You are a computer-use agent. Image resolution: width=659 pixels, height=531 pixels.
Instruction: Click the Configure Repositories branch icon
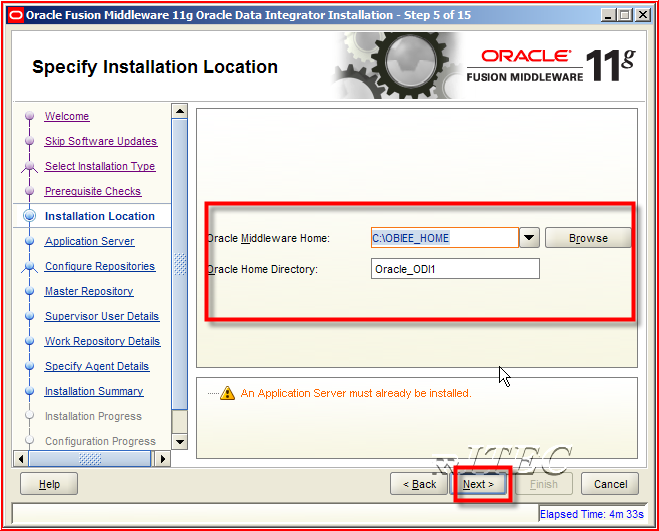[29, 267]
